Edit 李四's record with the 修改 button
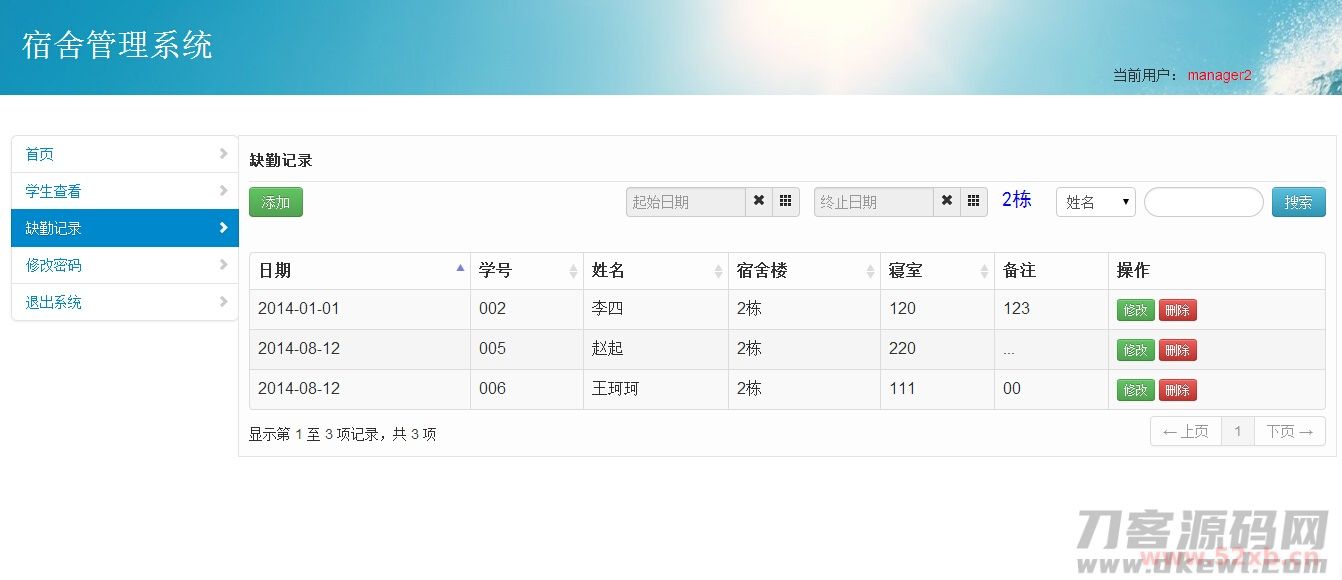The height and width of the screenshot is (580, 1342). tap(1135, 310)
